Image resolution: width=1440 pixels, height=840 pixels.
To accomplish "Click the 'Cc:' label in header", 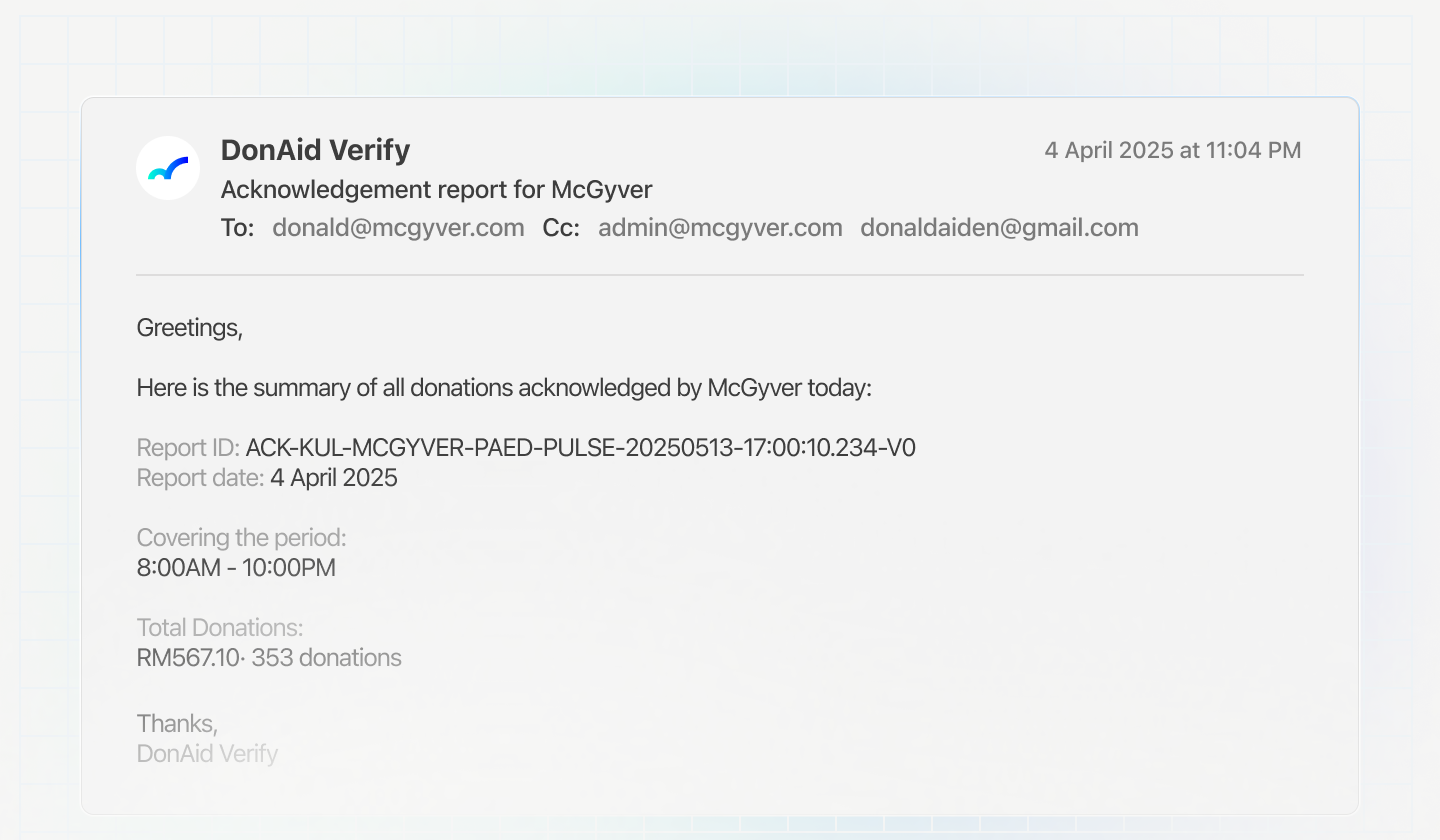I will click(x=561, y=228).
